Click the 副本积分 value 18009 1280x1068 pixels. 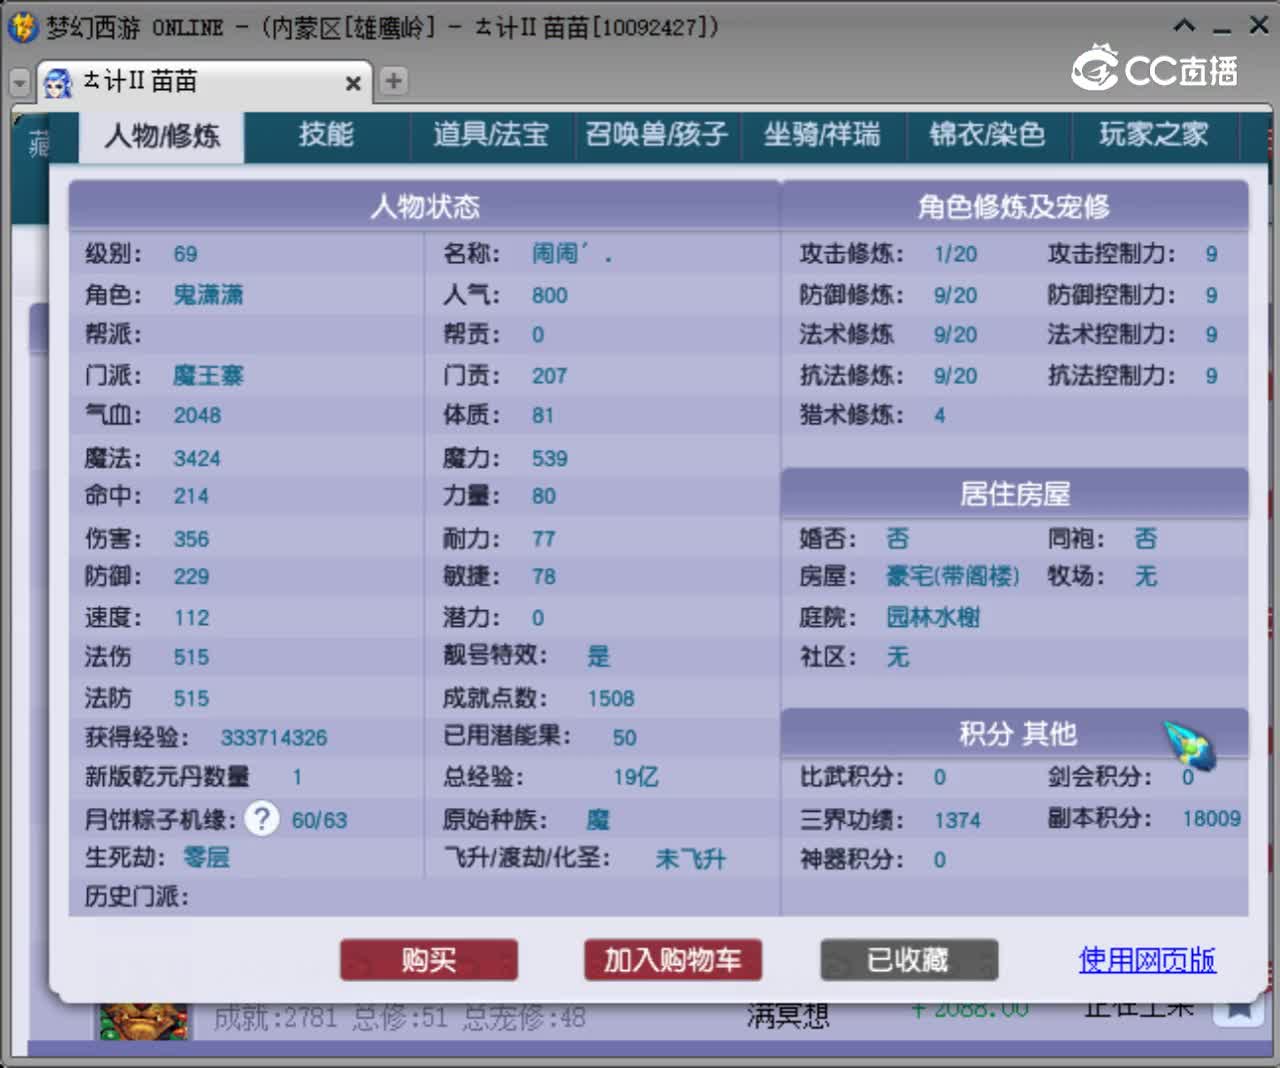pyautogui.click(x=1211, y=819)
